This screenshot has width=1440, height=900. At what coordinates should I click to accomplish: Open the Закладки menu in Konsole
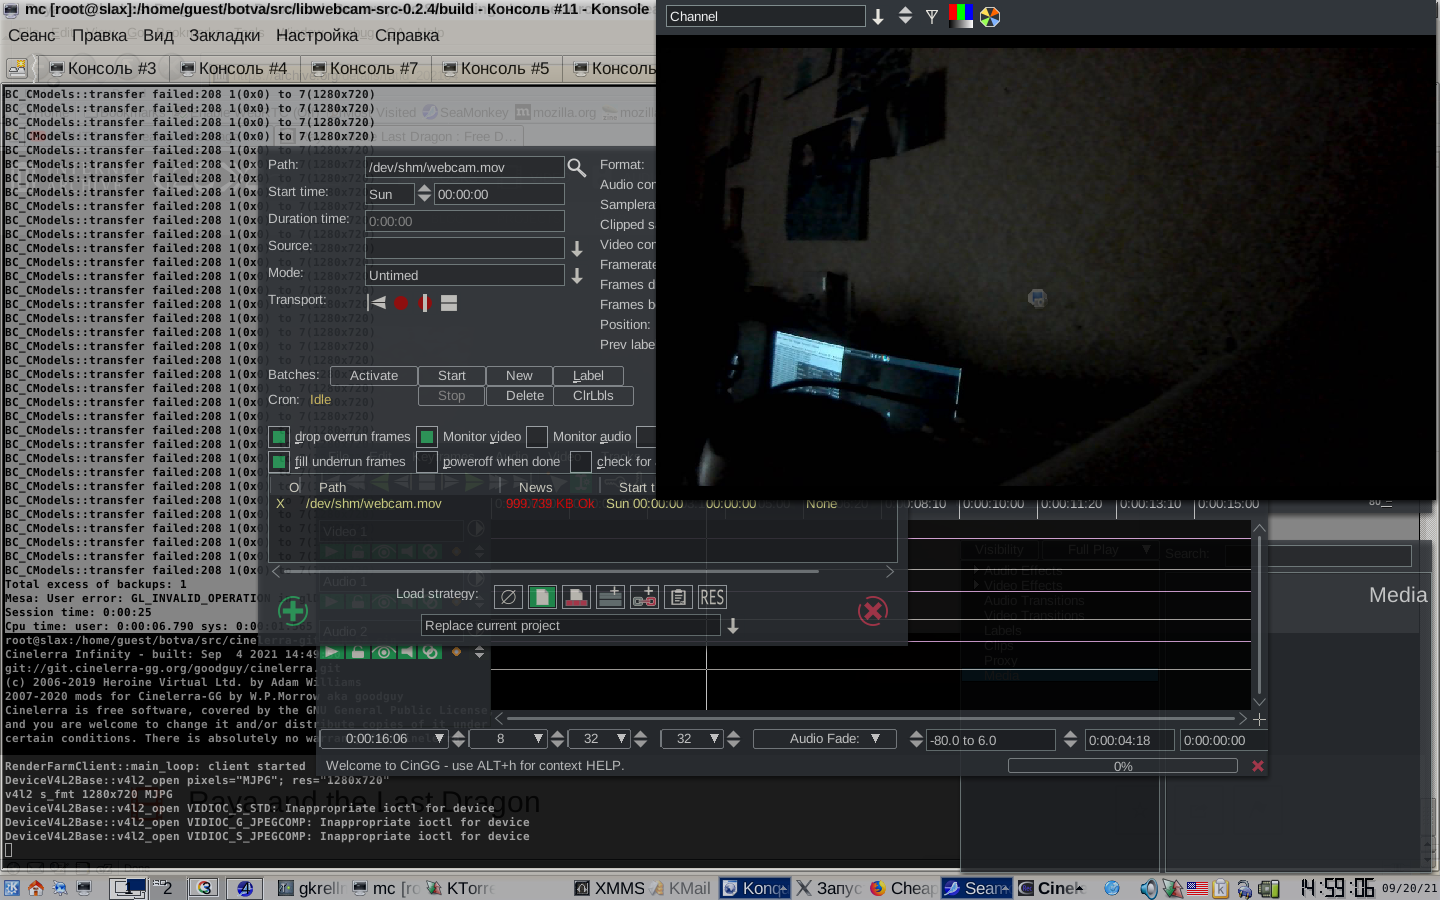coord(224,36)
